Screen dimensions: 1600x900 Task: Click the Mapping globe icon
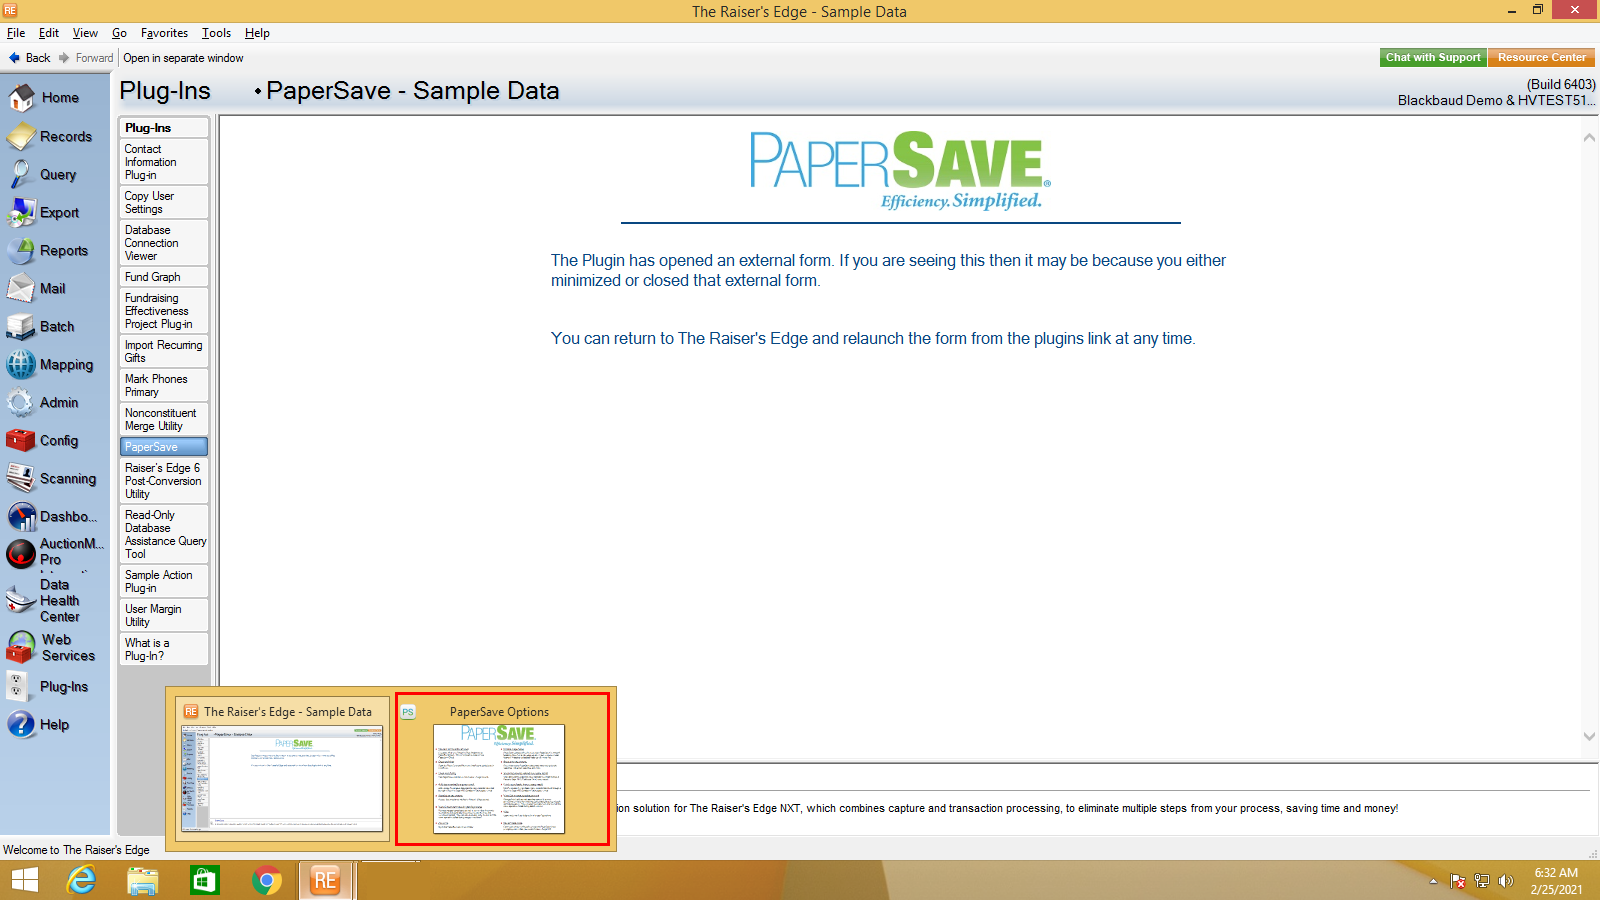coord(21,365)
